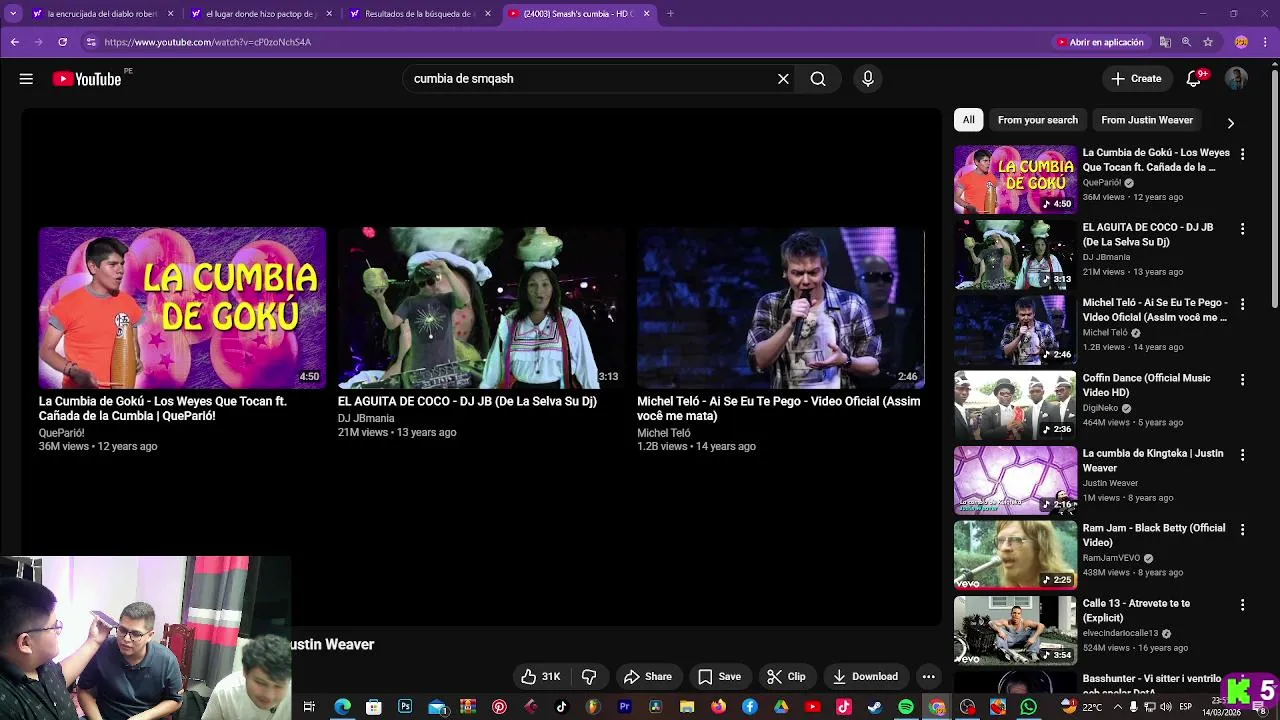Open Coffin Dance sidebar thumbnail

(x=1015, y=405)
